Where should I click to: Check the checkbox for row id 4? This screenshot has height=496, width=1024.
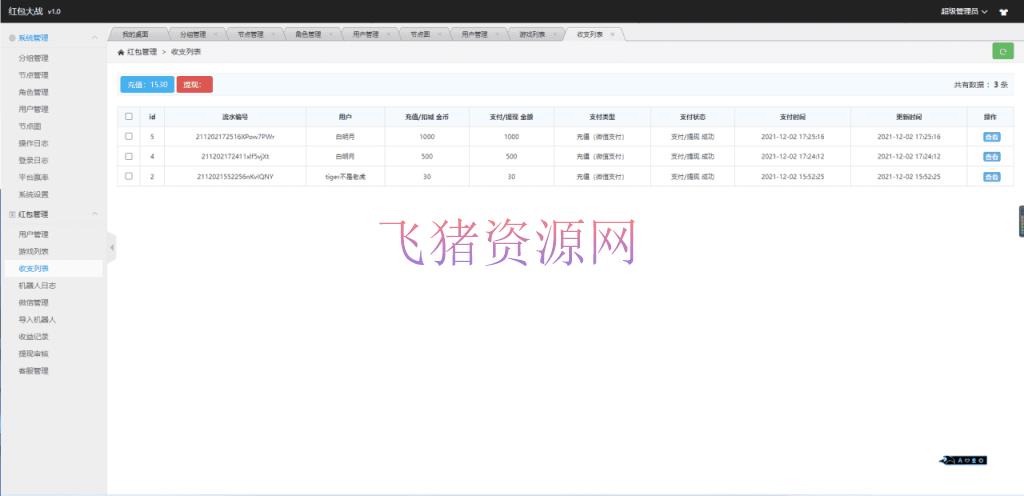pos(129,157)
